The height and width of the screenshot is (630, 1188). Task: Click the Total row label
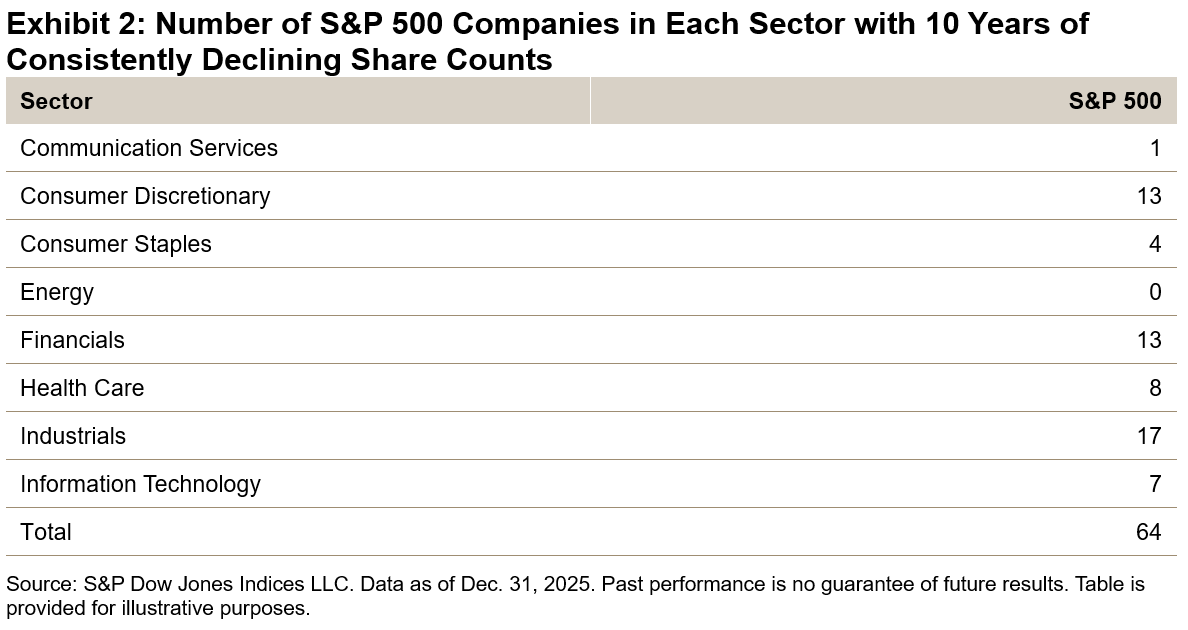pos(46,532)
